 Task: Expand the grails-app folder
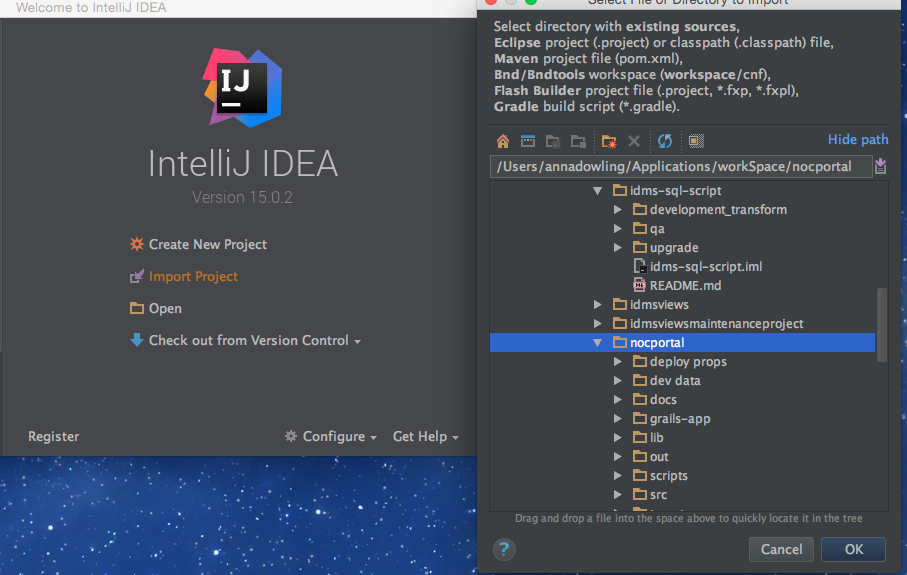coord(618,419)
